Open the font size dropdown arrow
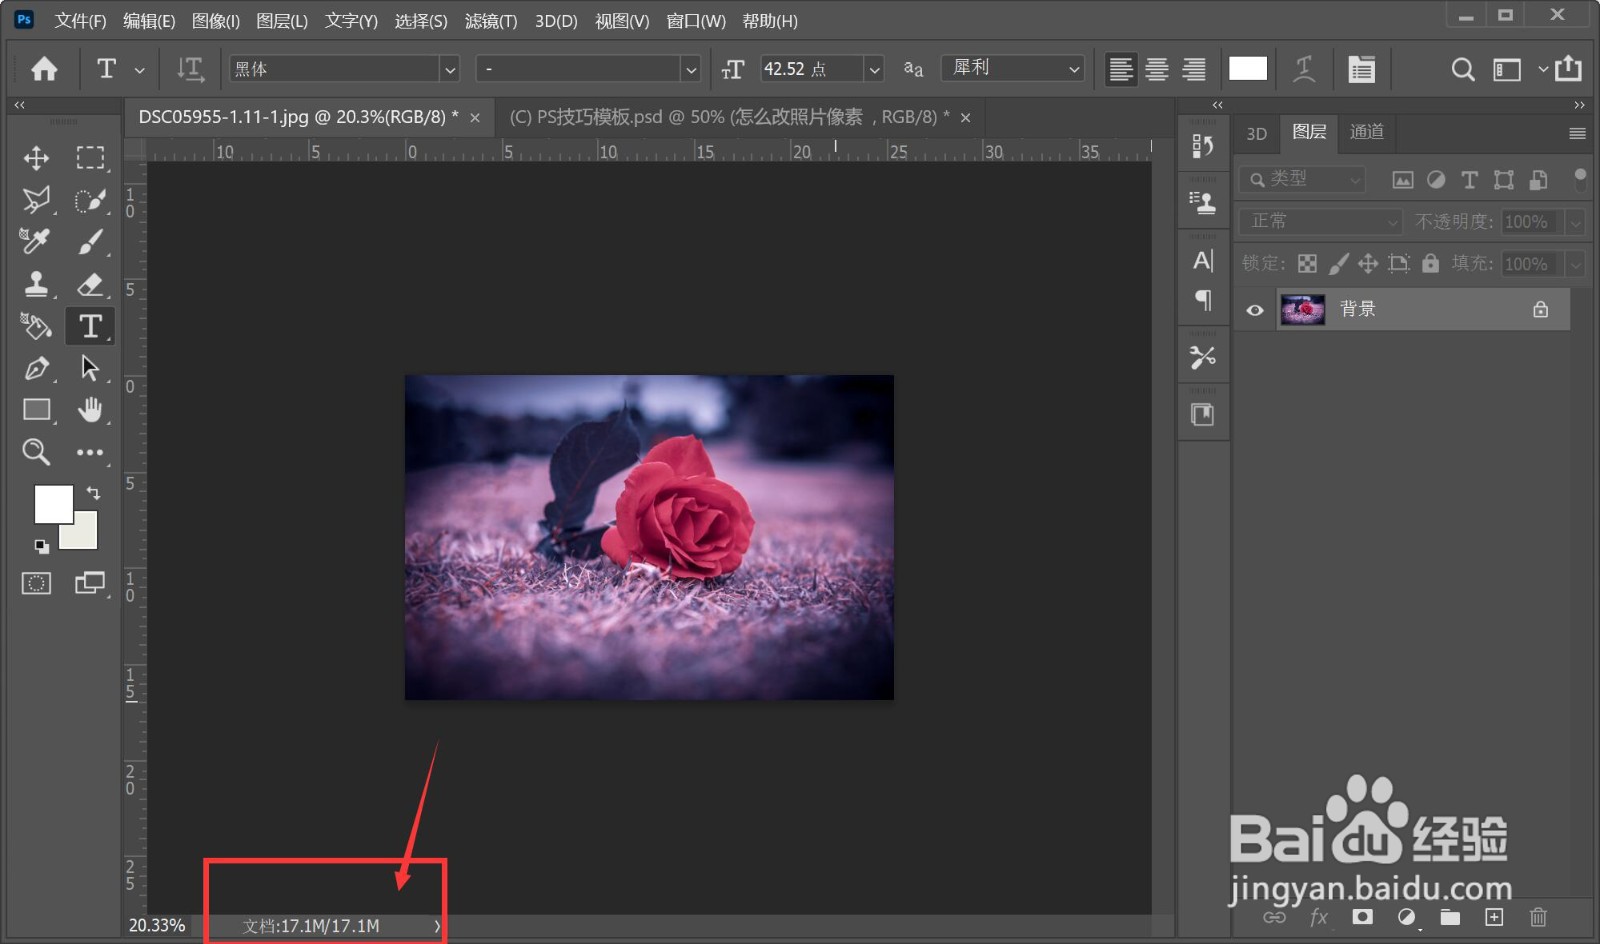 click(x=874, y=69)
